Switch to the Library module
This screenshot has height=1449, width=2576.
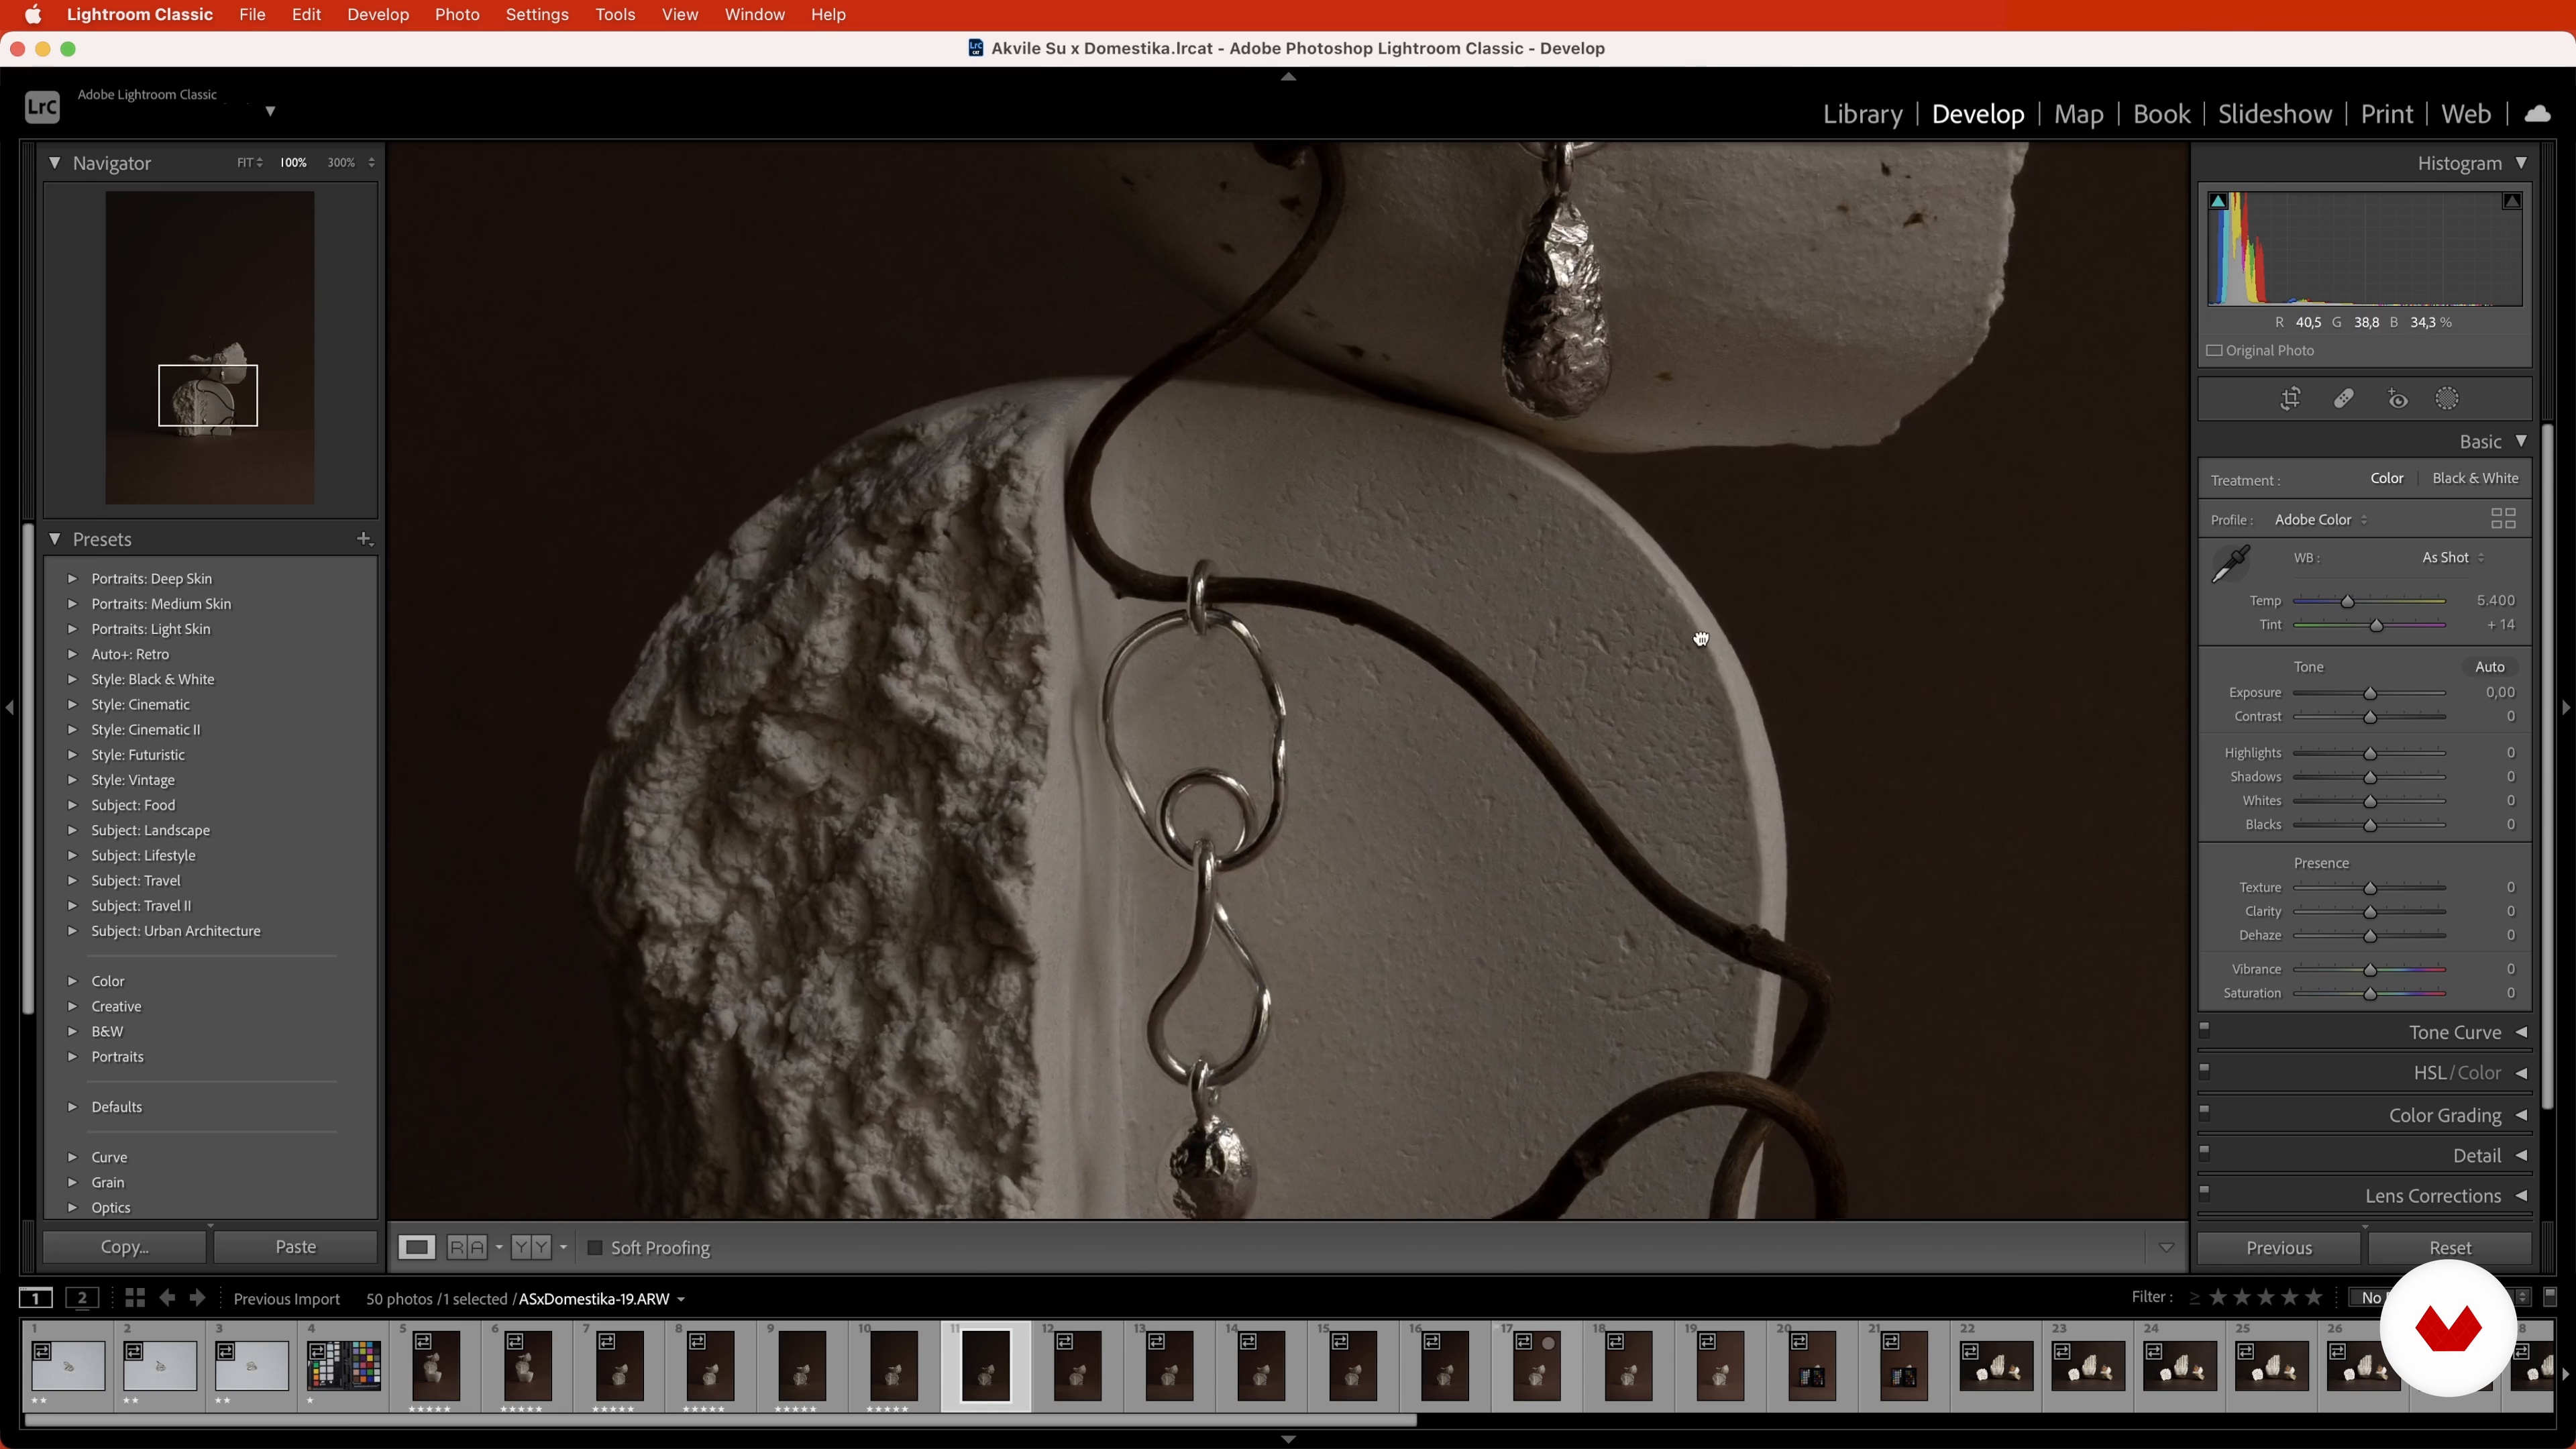click(1862, 114)
